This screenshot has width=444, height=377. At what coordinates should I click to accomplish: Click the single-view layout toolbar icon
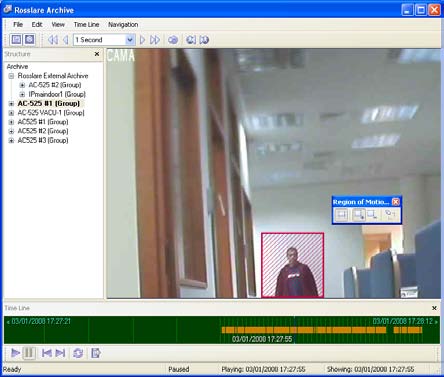16,40
